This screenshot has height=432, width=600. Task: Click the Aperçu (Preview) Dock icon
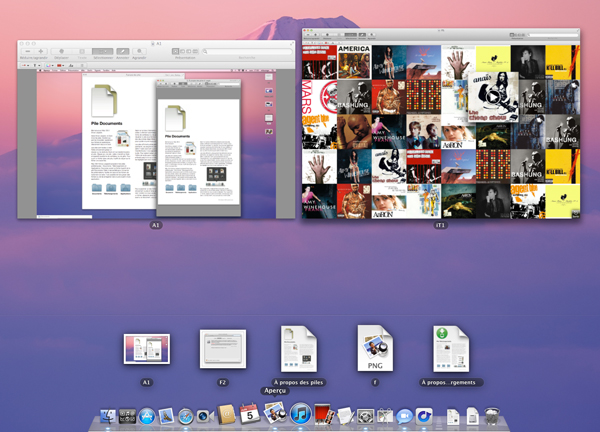(x=275, y=412)
